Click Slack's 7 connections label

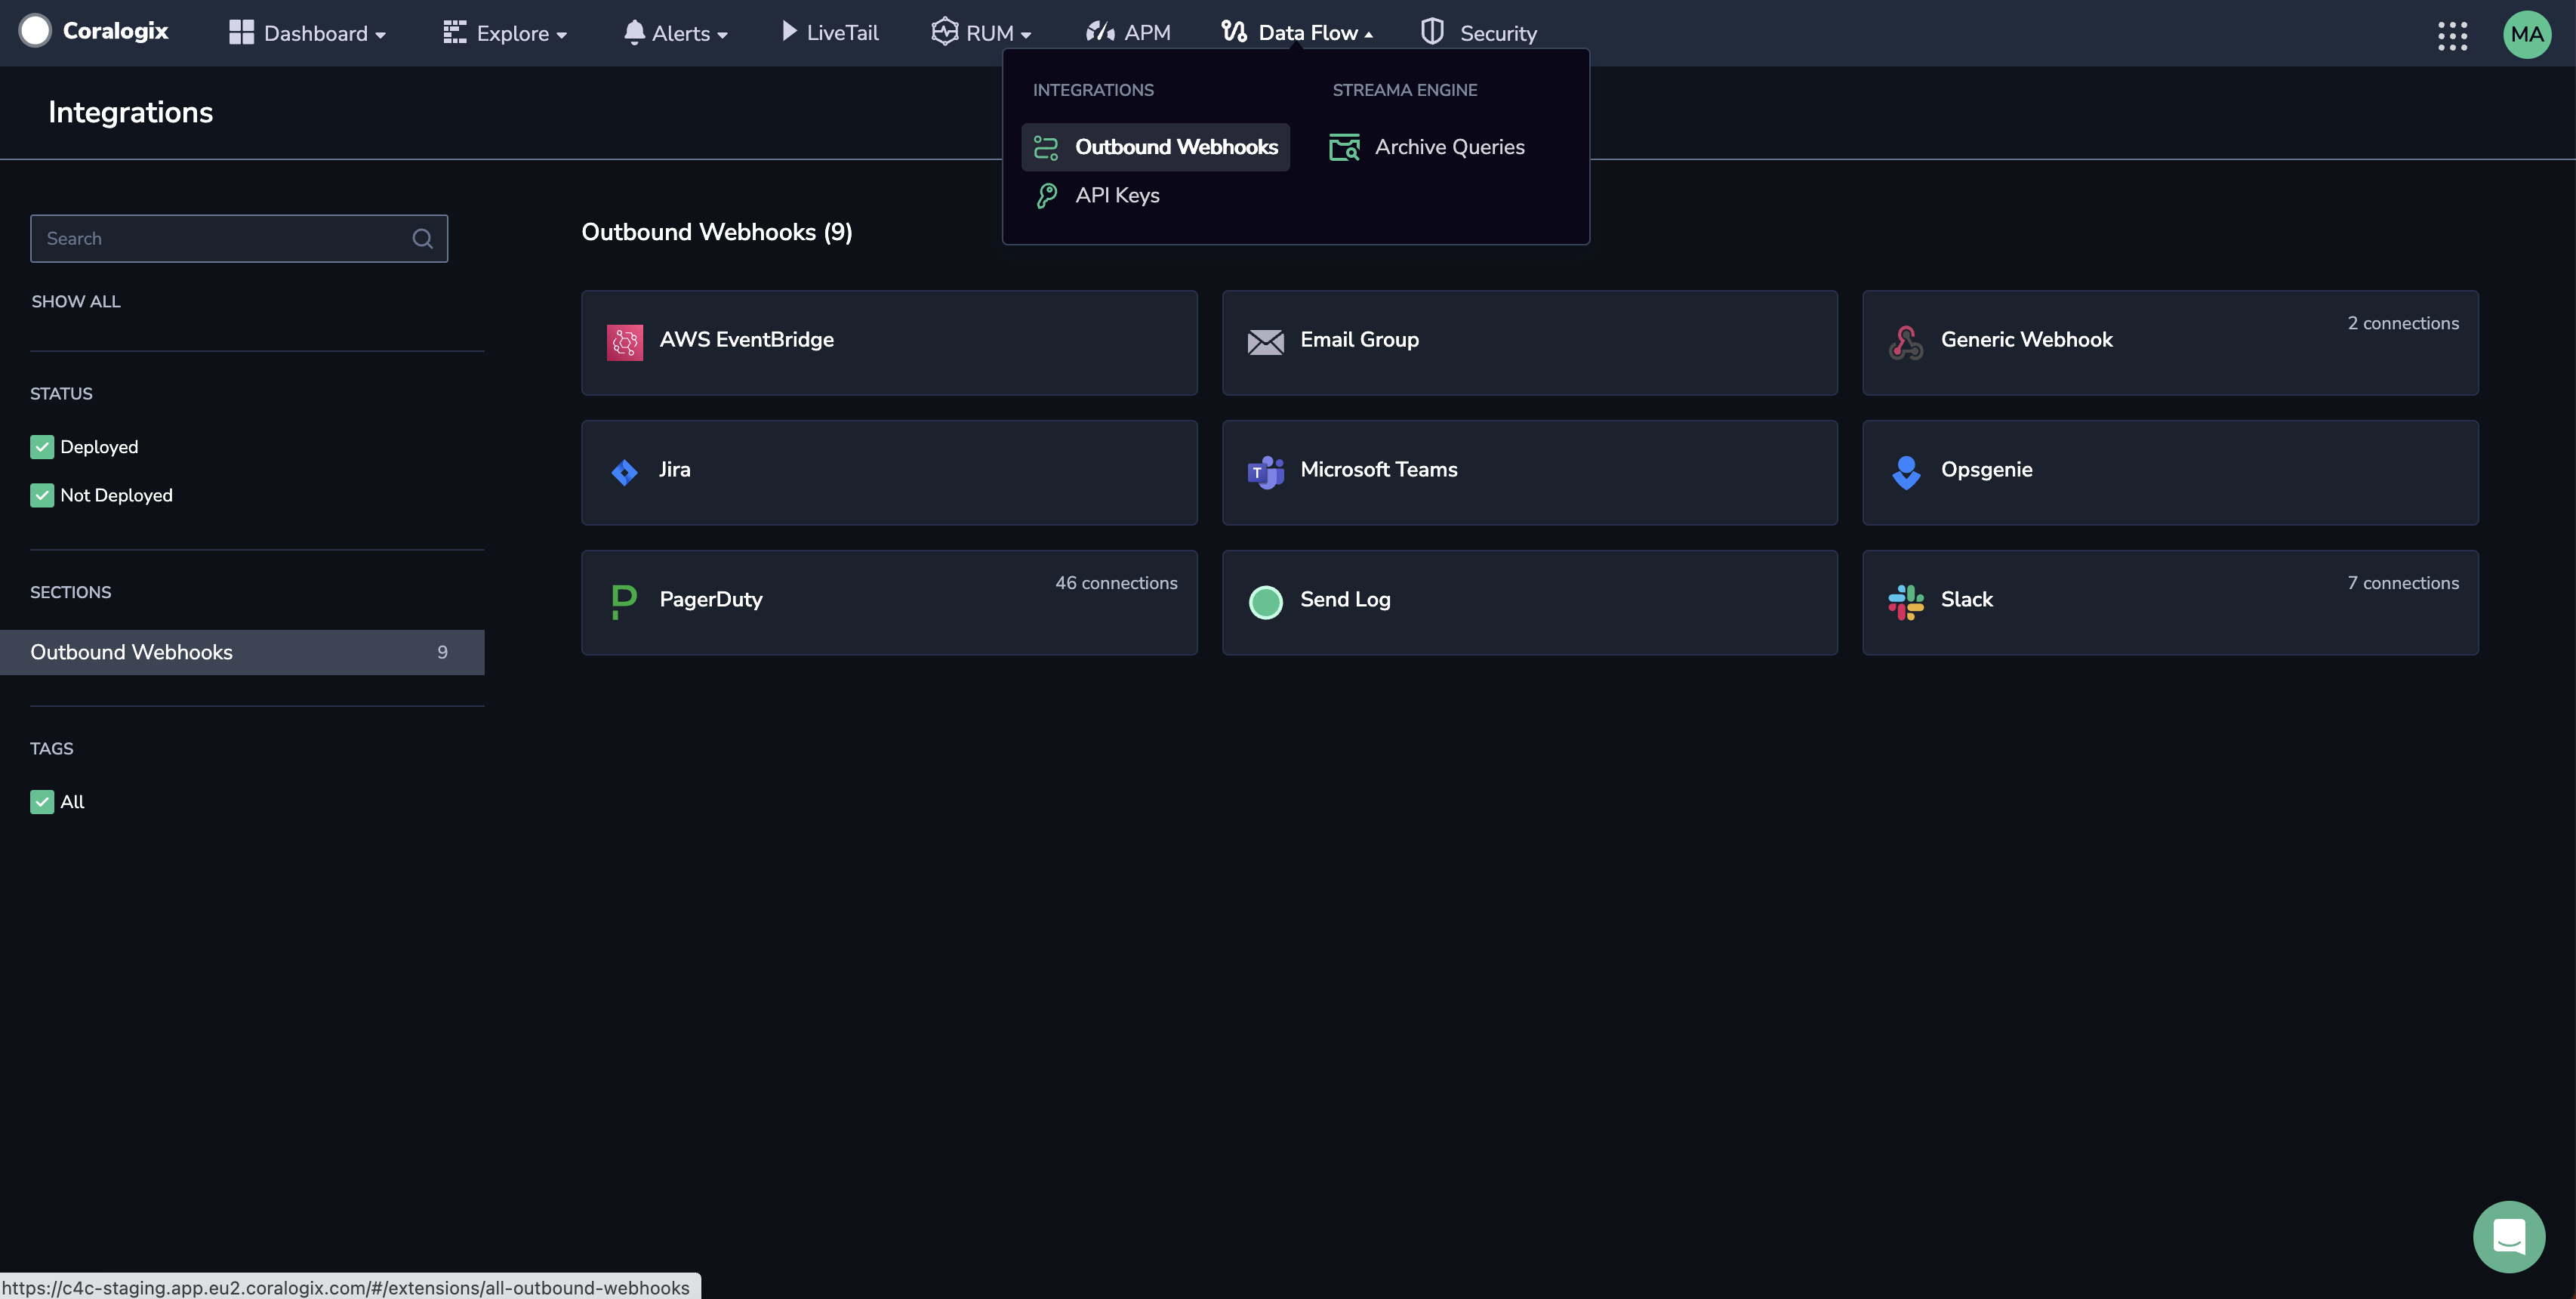(x=2403, y=583)
